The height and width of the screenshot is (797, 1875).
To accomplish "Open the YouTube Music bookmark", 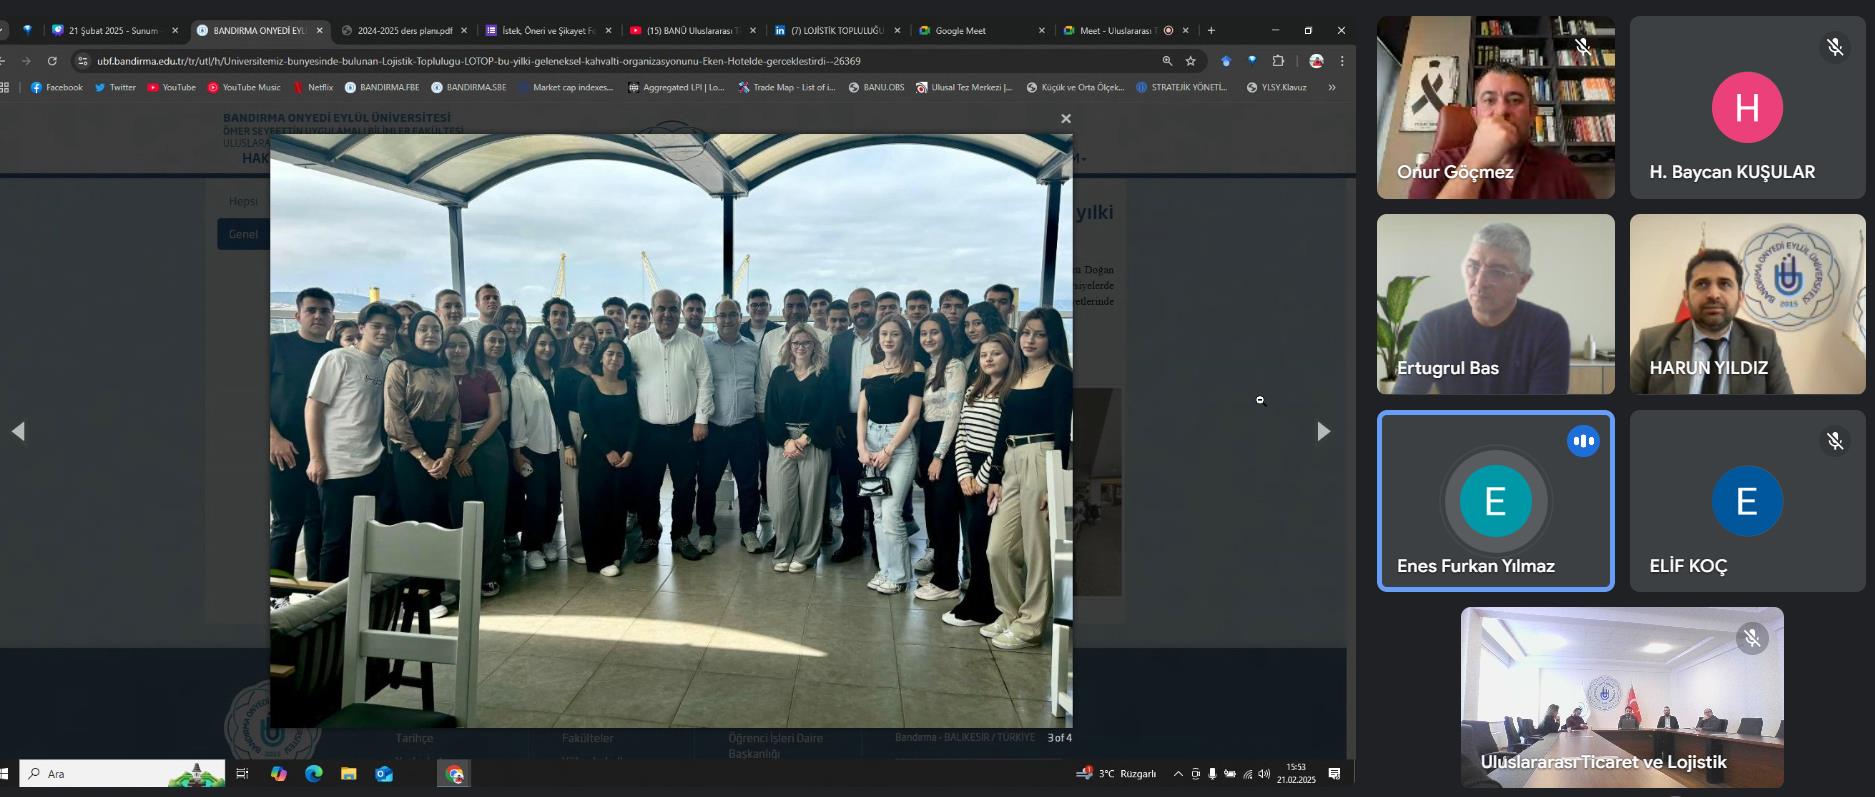I will [x=244, y=88].
